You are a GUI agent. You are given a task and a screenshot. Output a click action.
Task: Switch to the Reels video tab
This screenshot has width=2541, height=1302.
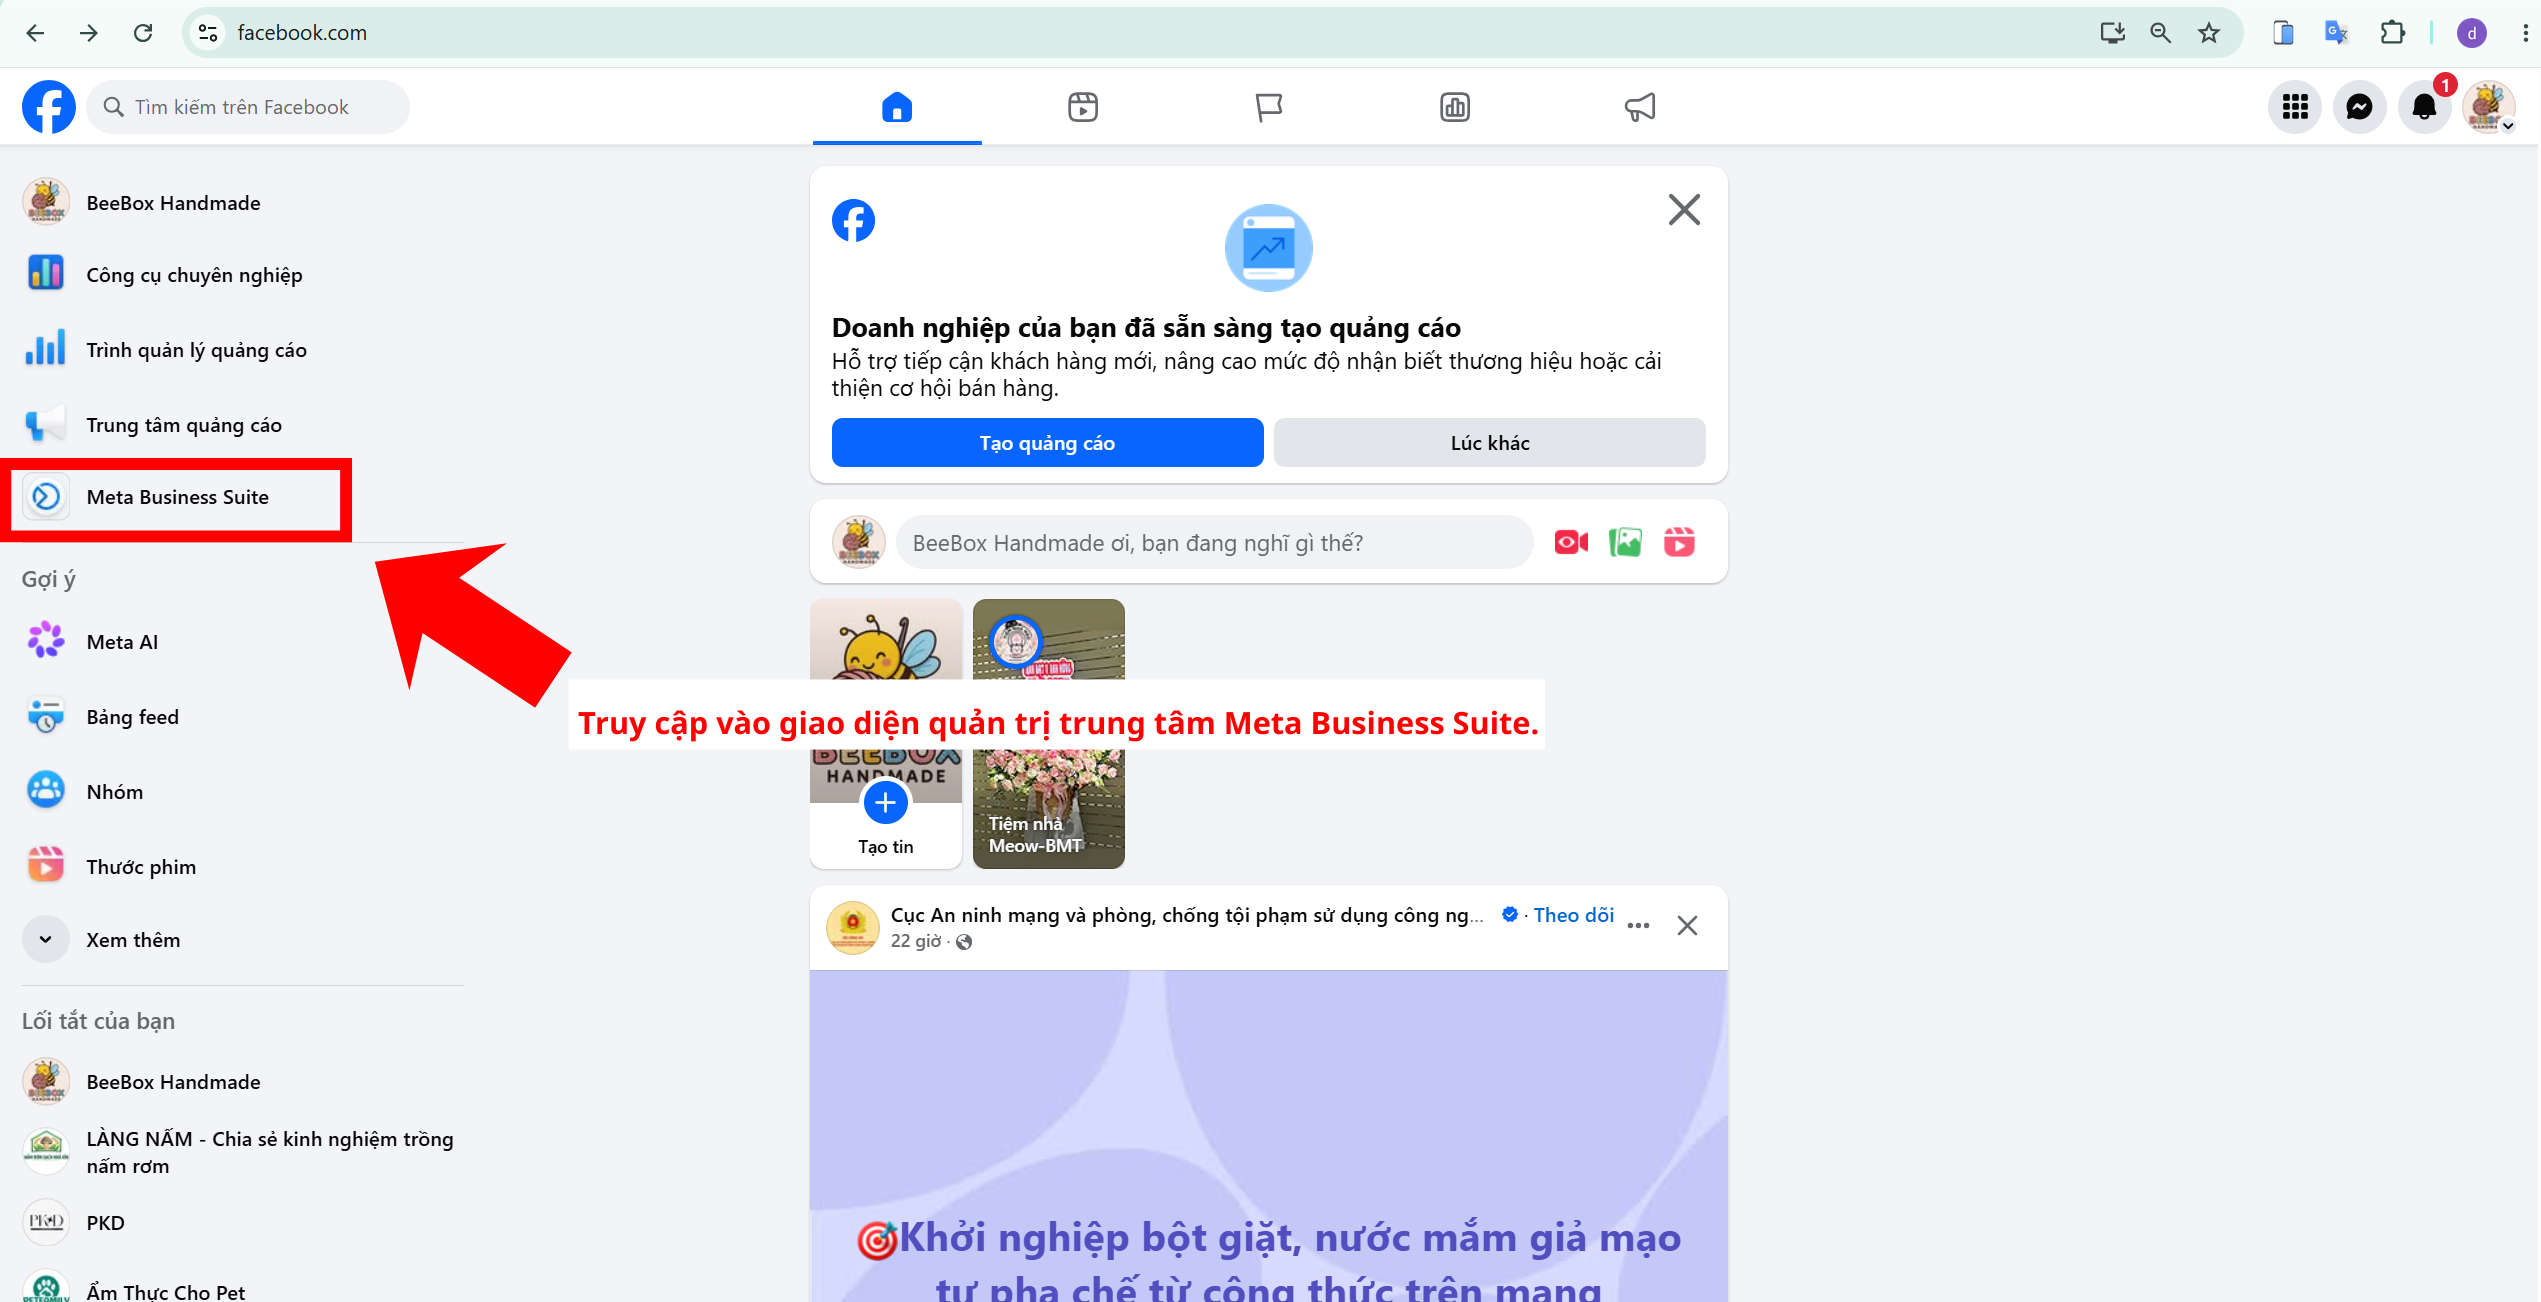(1083, 107)
